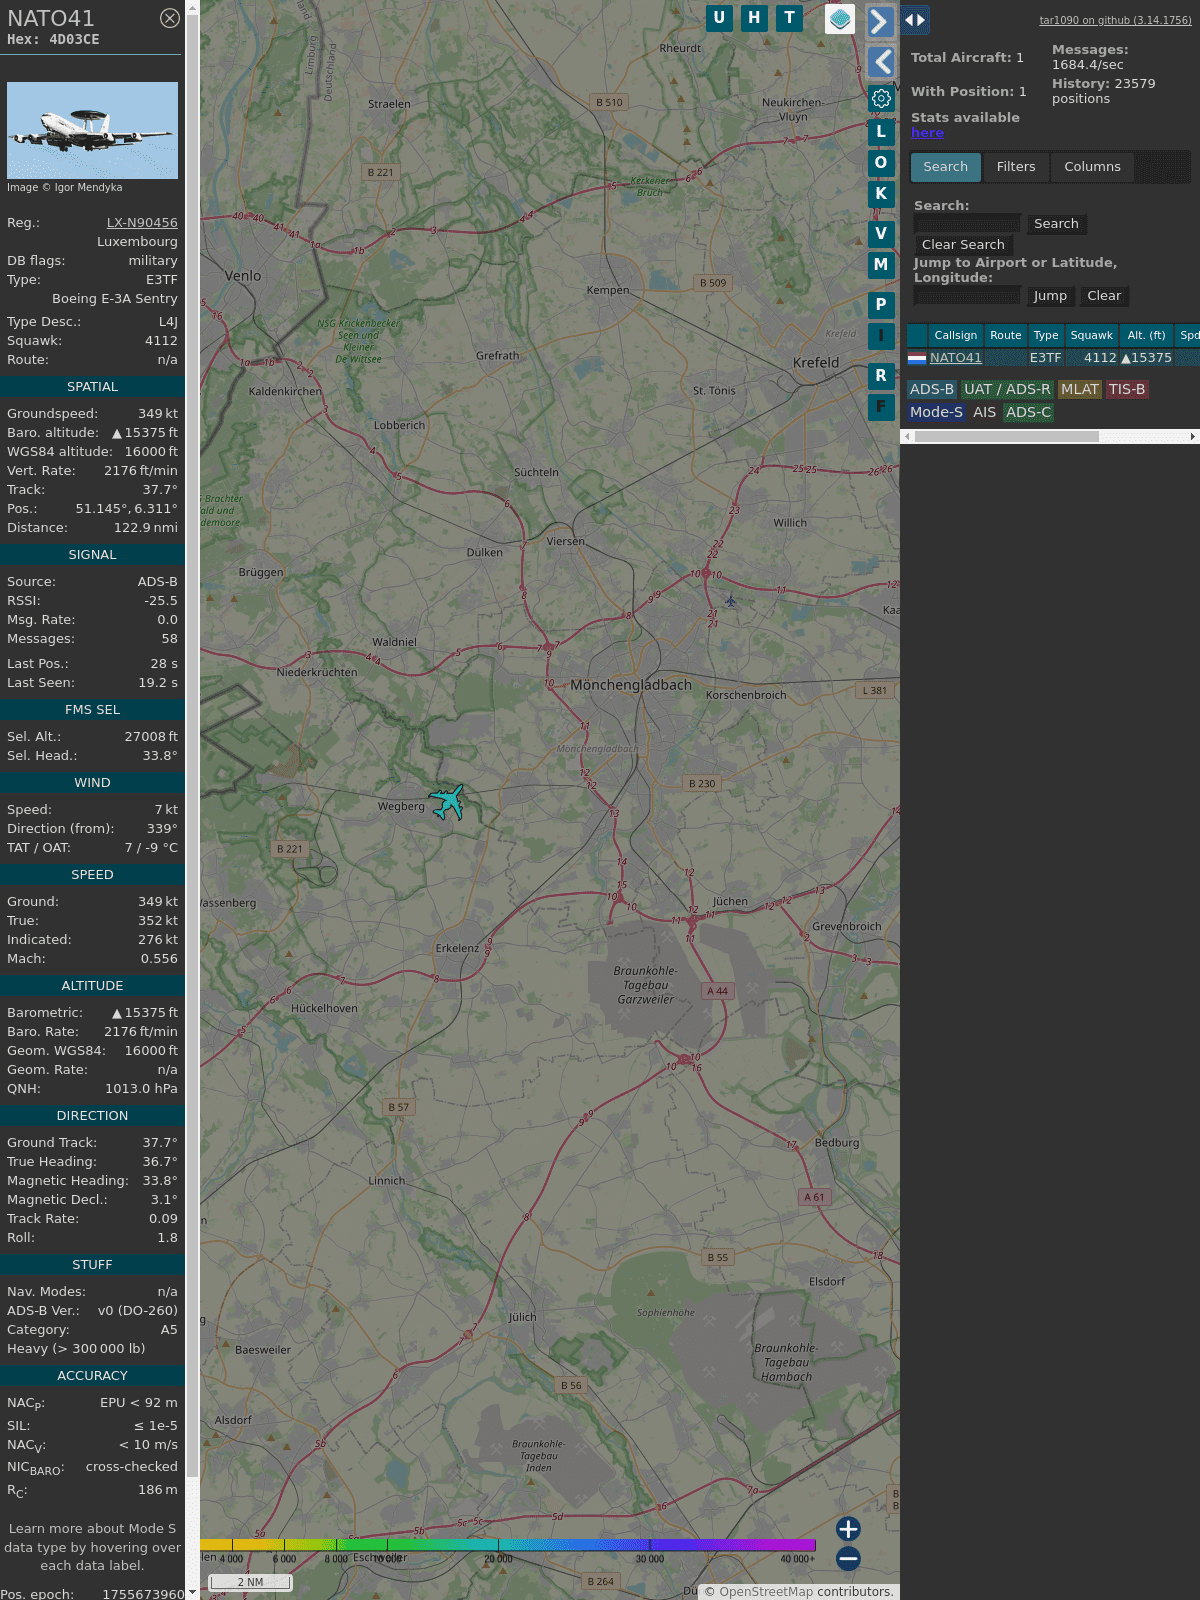Open the LX-N90456 registration link
The image size is (1200, 1600).
(142, 223)
